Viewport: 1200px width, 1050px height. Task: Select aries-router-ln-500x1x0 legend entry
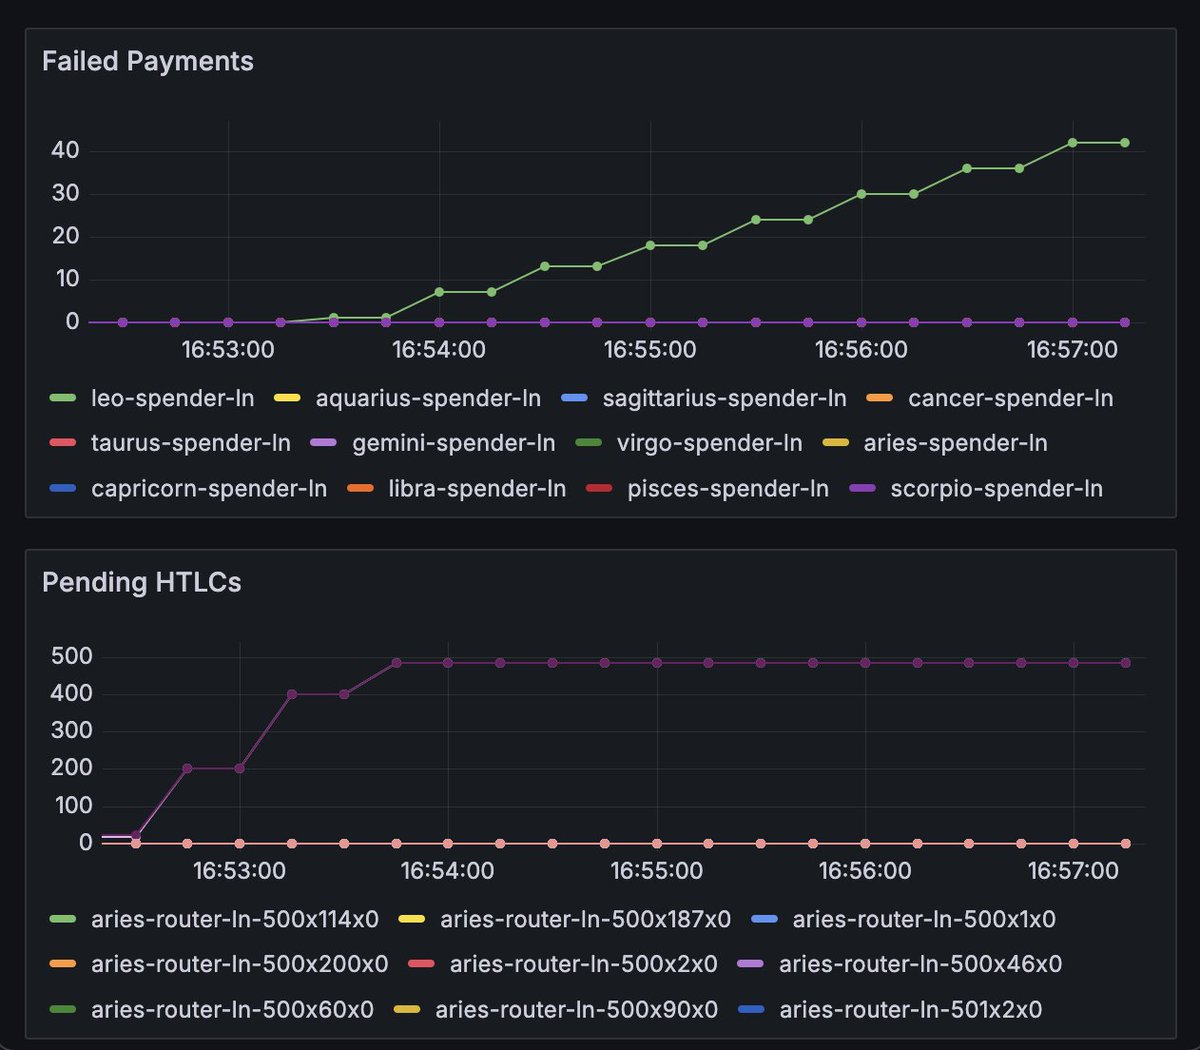903,919
